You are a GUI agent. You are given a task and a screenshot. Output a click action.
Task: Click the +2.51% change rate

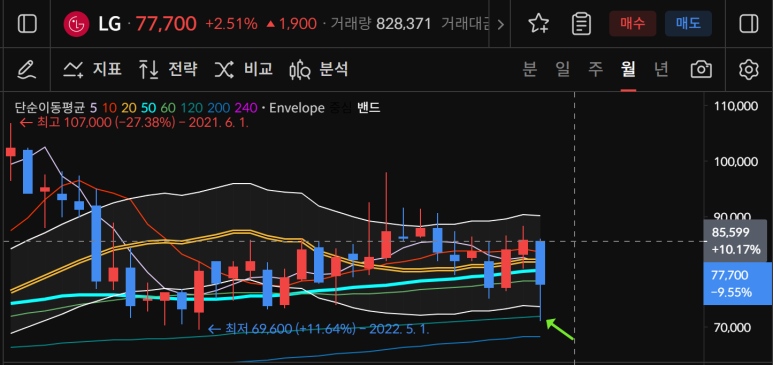(x=231, y=24)
